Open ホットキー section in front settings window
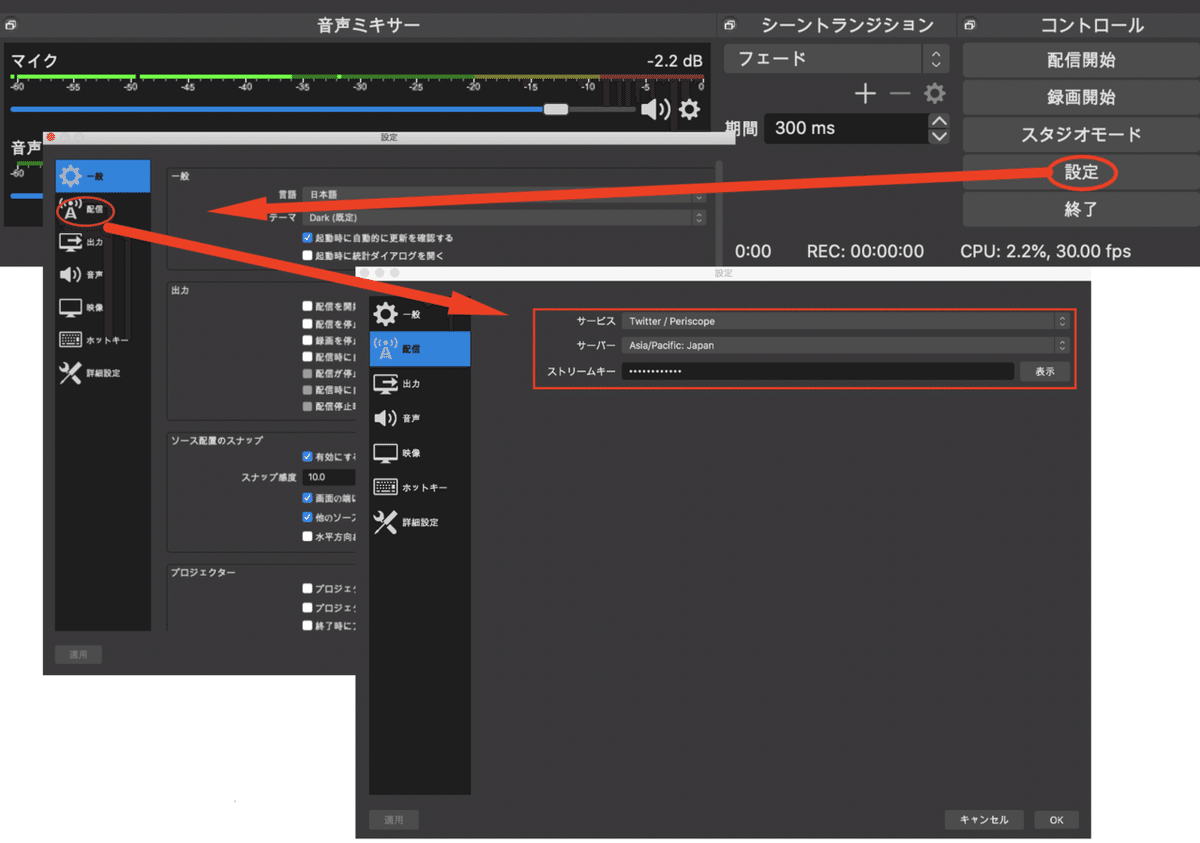 [x=420, y=487]
